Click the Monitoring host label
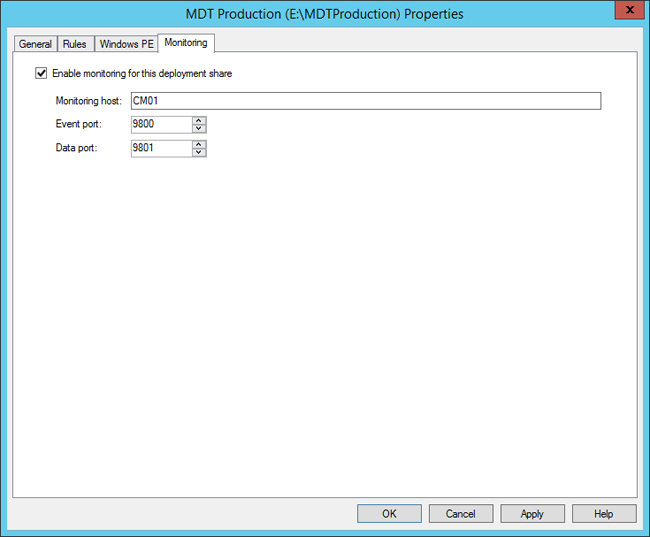Image resolution: width=650 pixels, height=537 pixels. (x=89, y=101)
